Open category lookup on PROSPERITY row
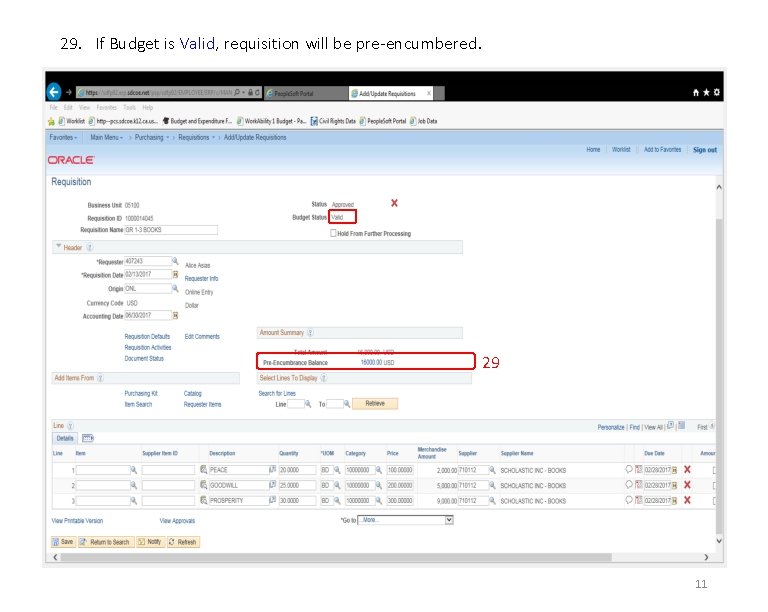Viewport: 768px width, 612px height. pyautogui.click(x=379, y=500)
